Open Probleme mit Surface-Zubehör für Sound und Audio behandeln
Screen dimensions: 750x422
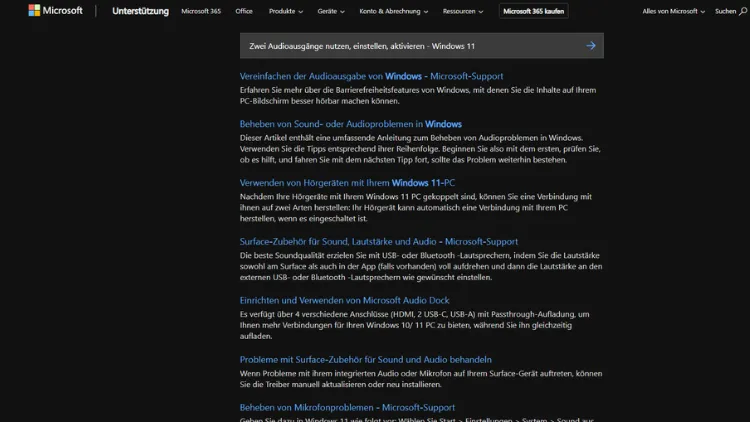(365, 359)
